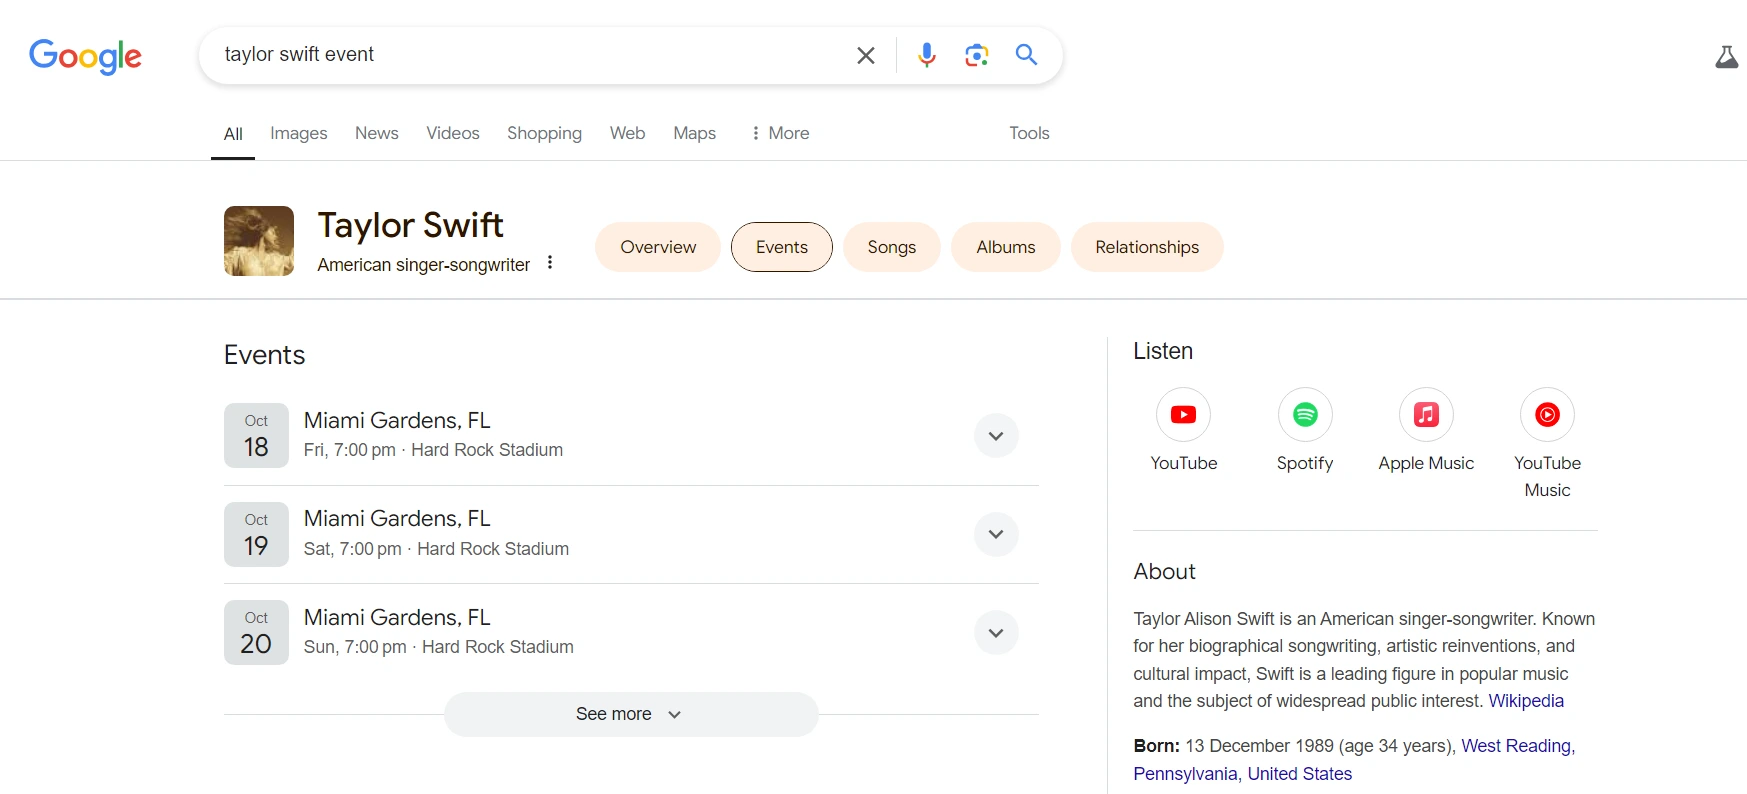Open Apple Music from the Listen section
This screenshot has height=794, width=1747.
(1426, 415)
